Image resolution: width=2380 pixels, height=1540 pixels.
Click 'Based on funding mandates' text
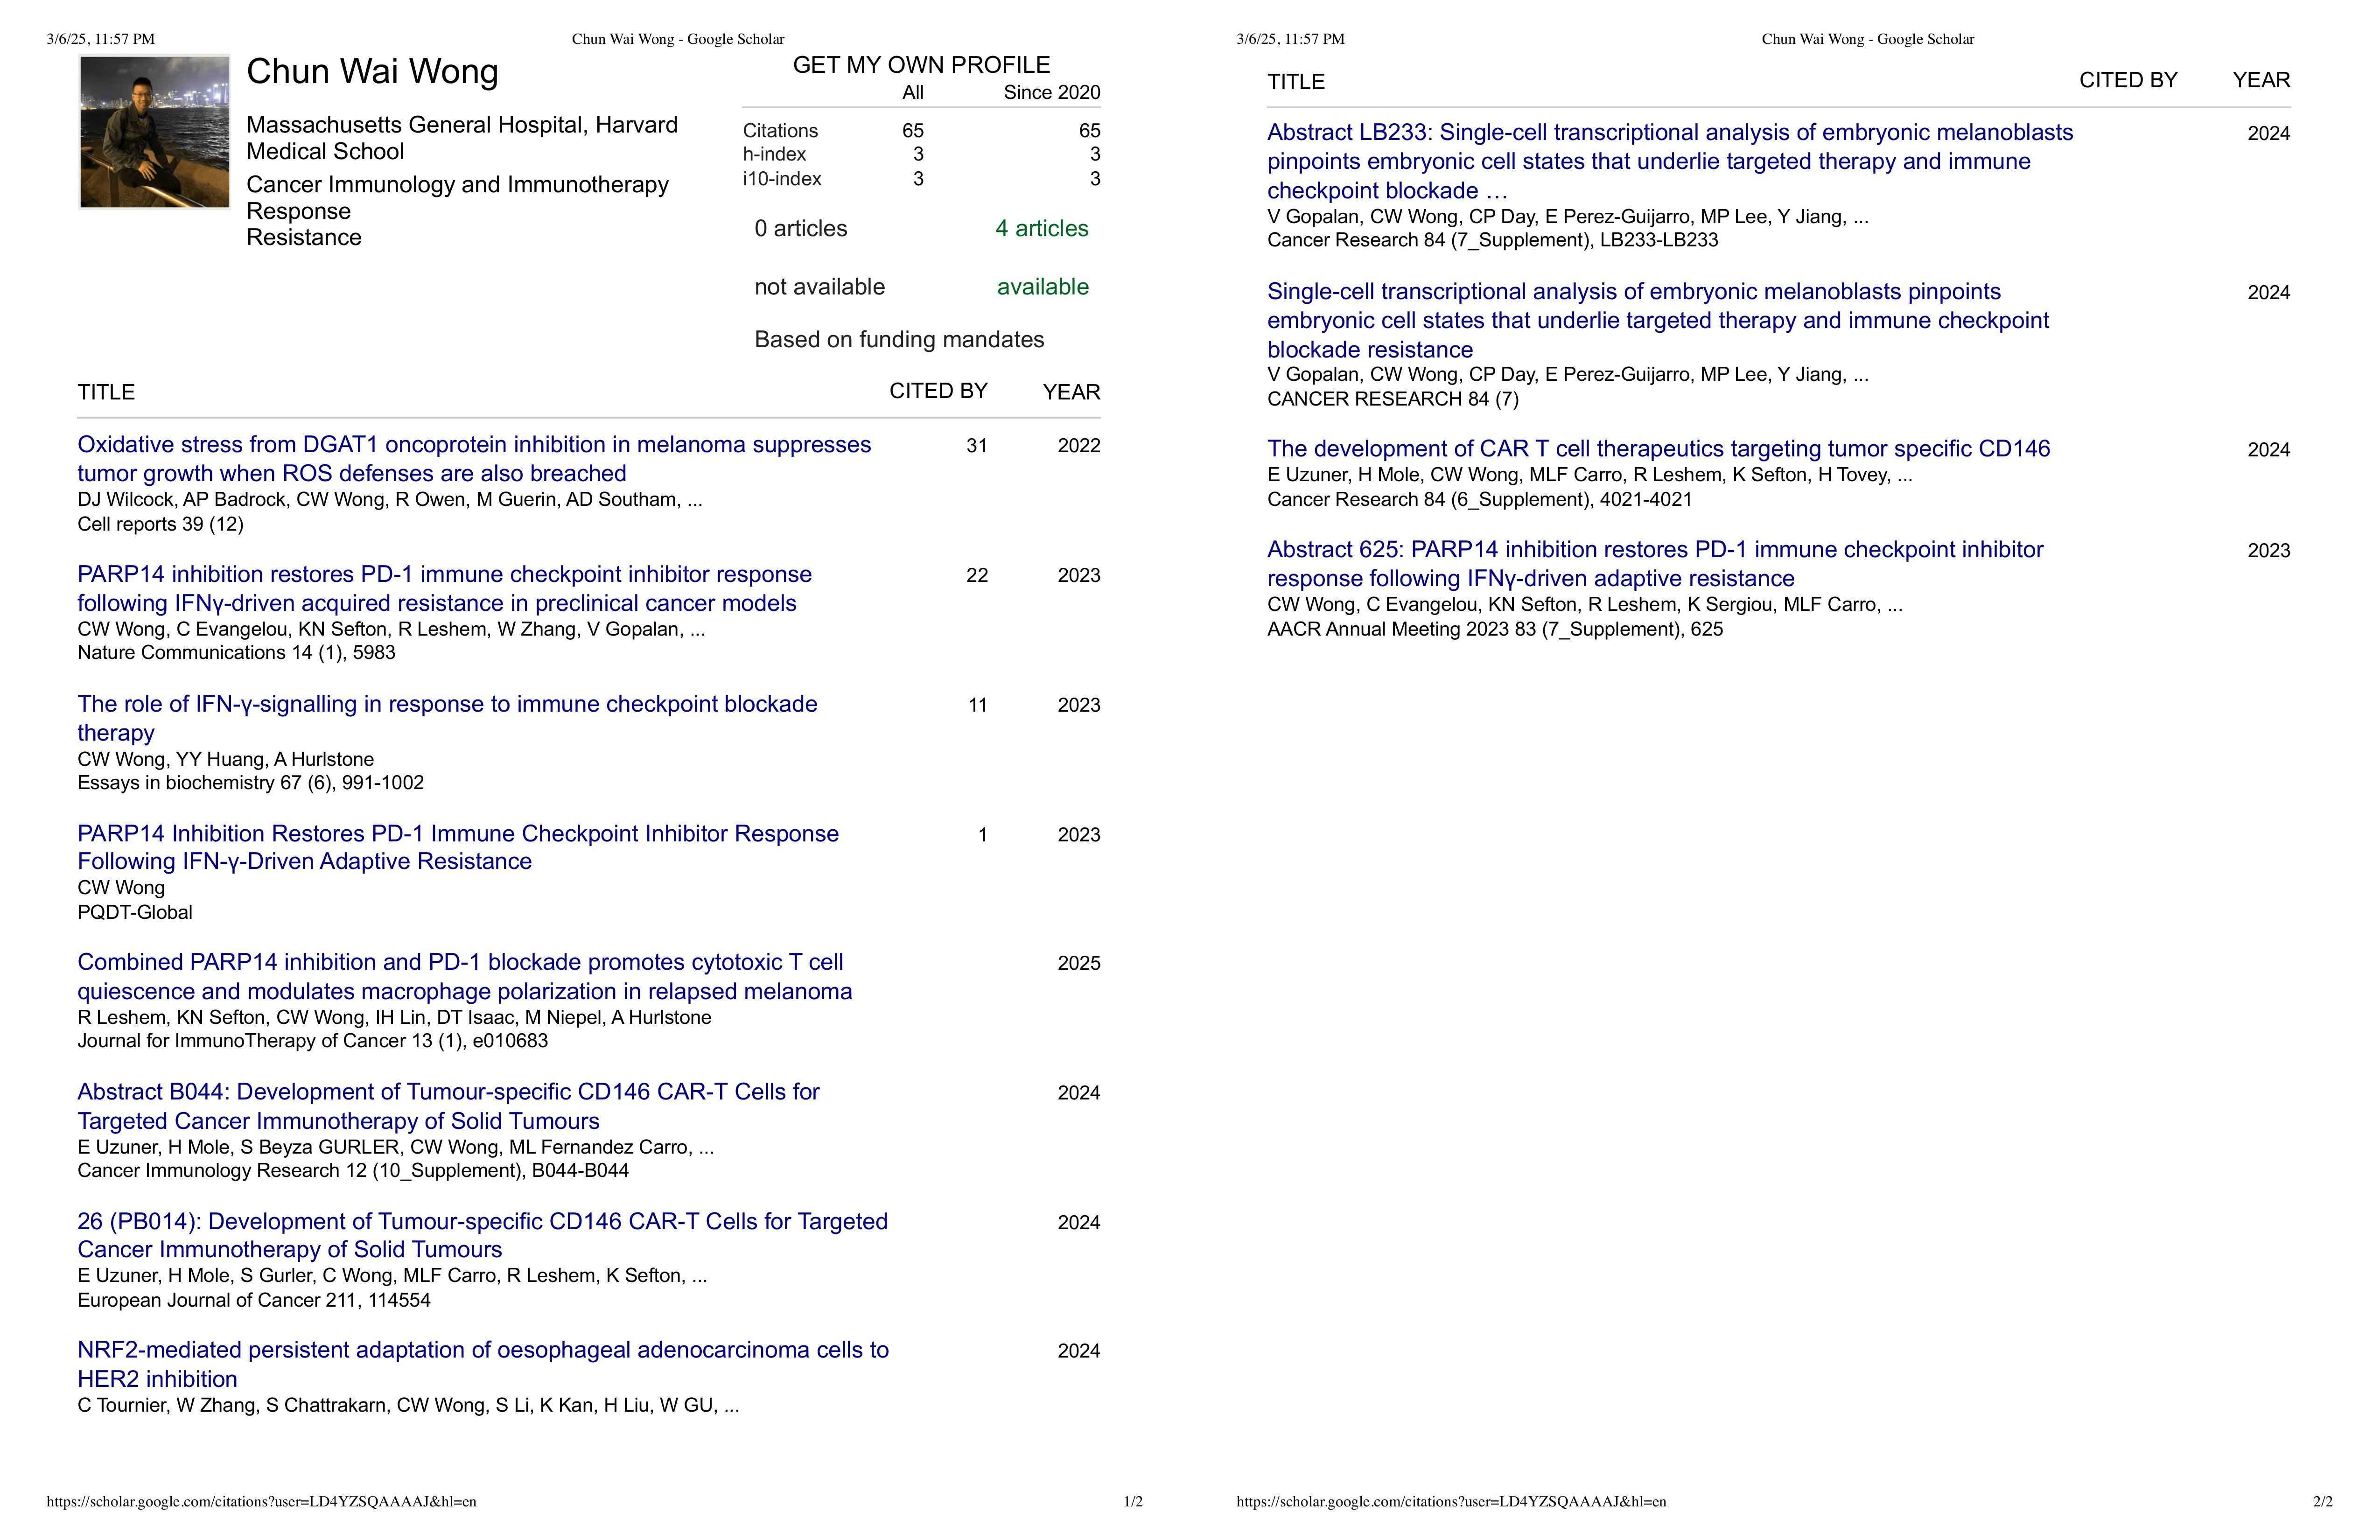coord(899,340)
